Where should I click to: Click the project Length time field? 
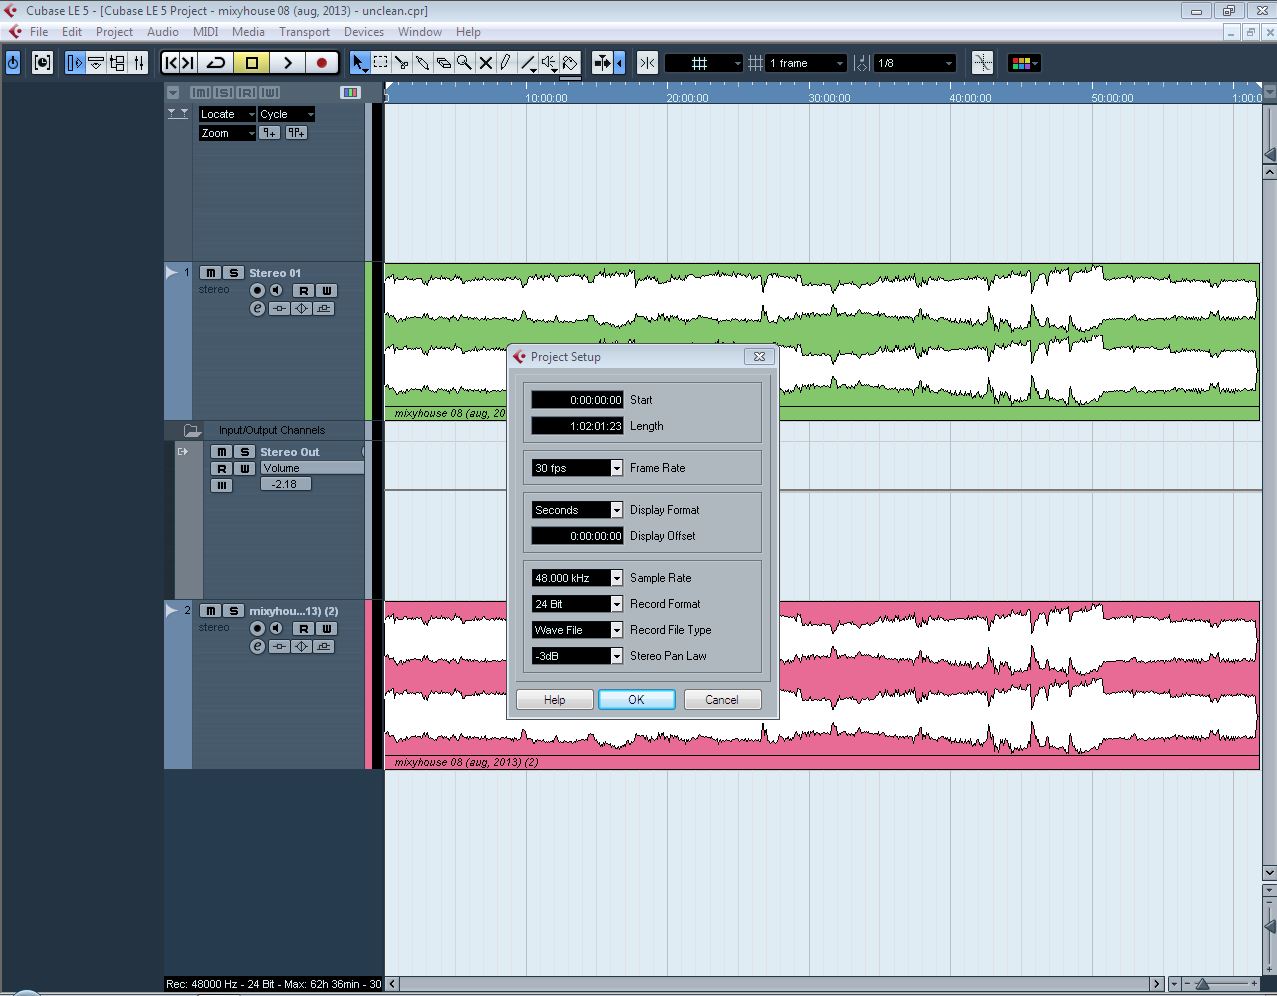point(577,426)
